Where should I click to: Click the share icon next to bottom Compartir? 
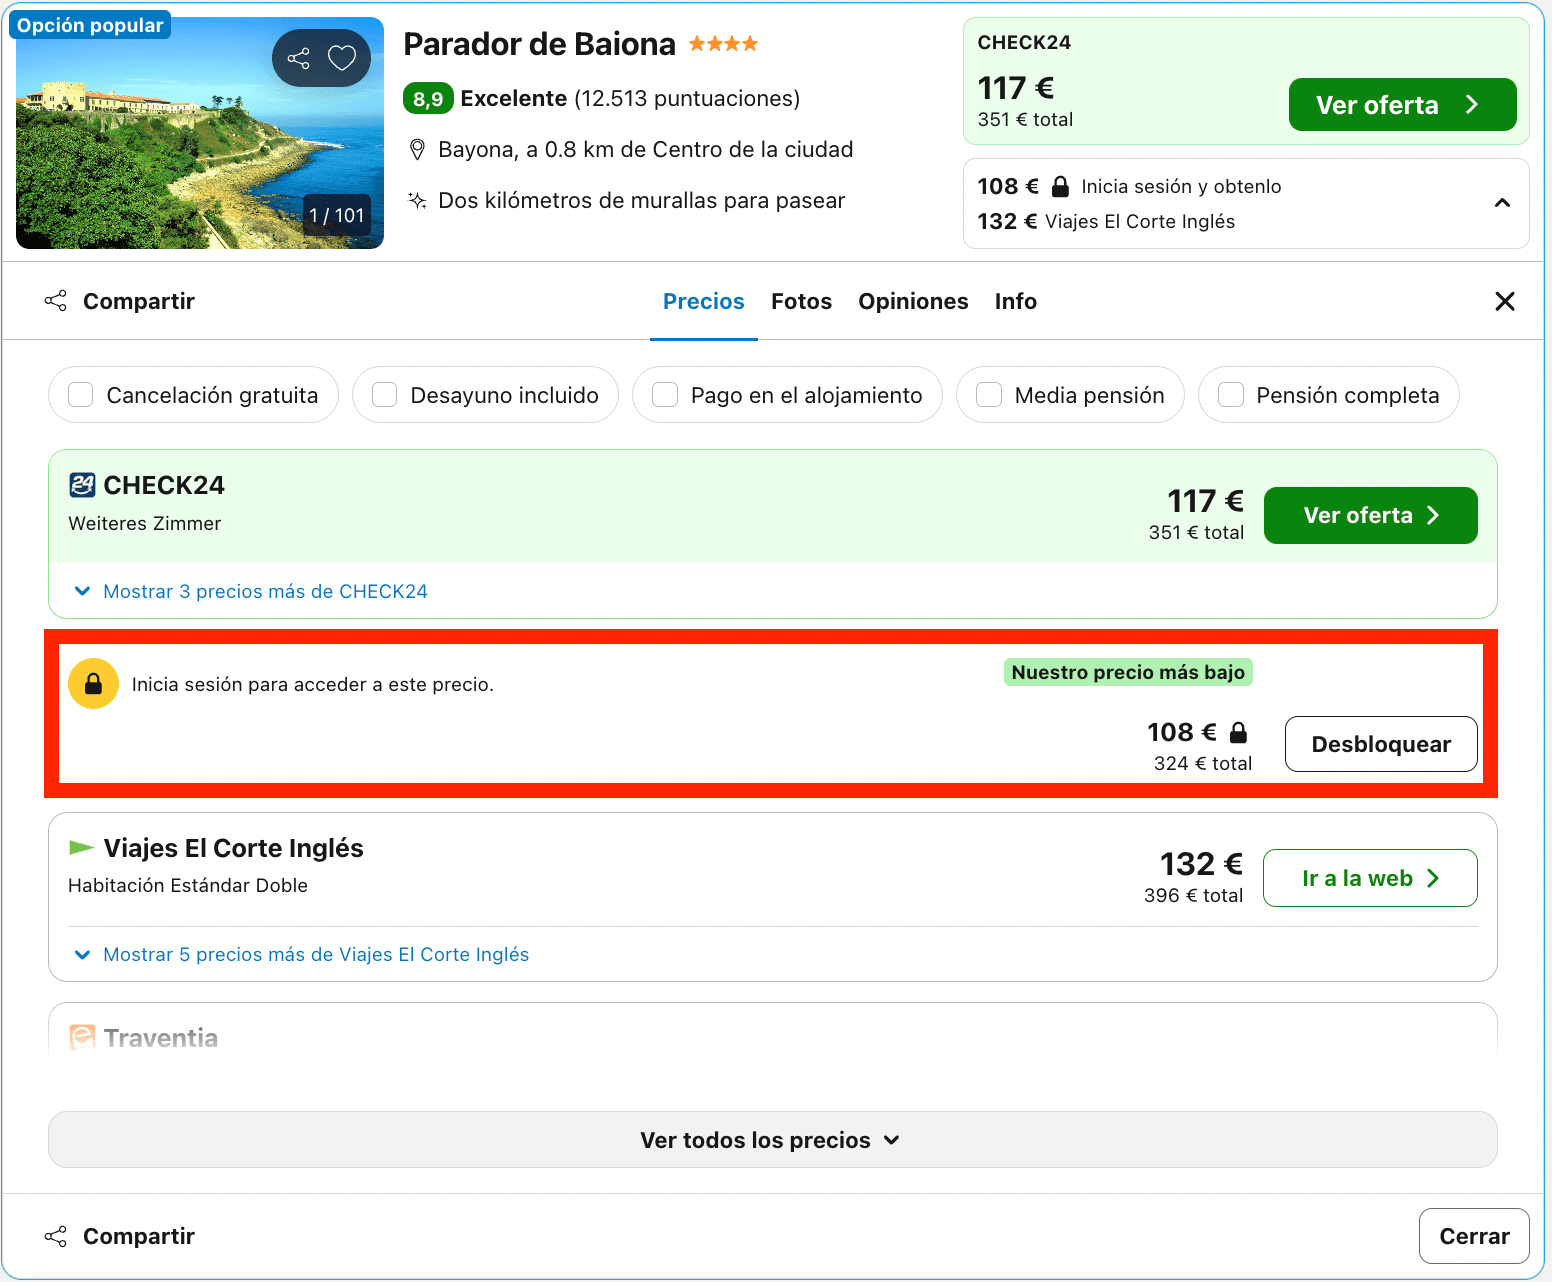(56, 1236)
